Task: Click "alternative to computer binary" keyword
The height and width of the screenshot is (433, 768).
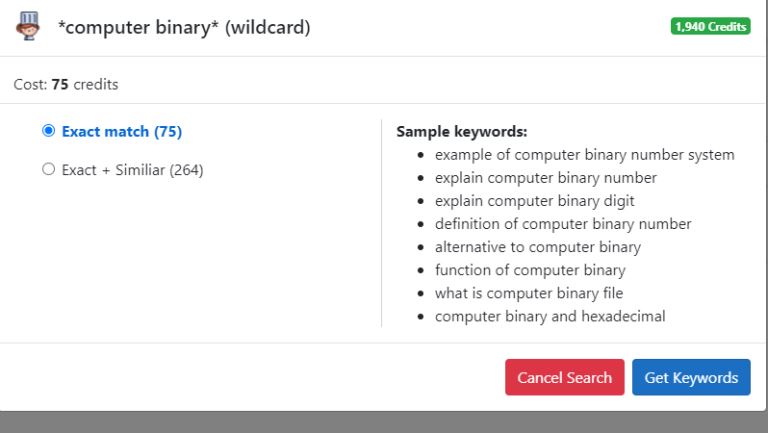Action: click(x=538, y=247)
